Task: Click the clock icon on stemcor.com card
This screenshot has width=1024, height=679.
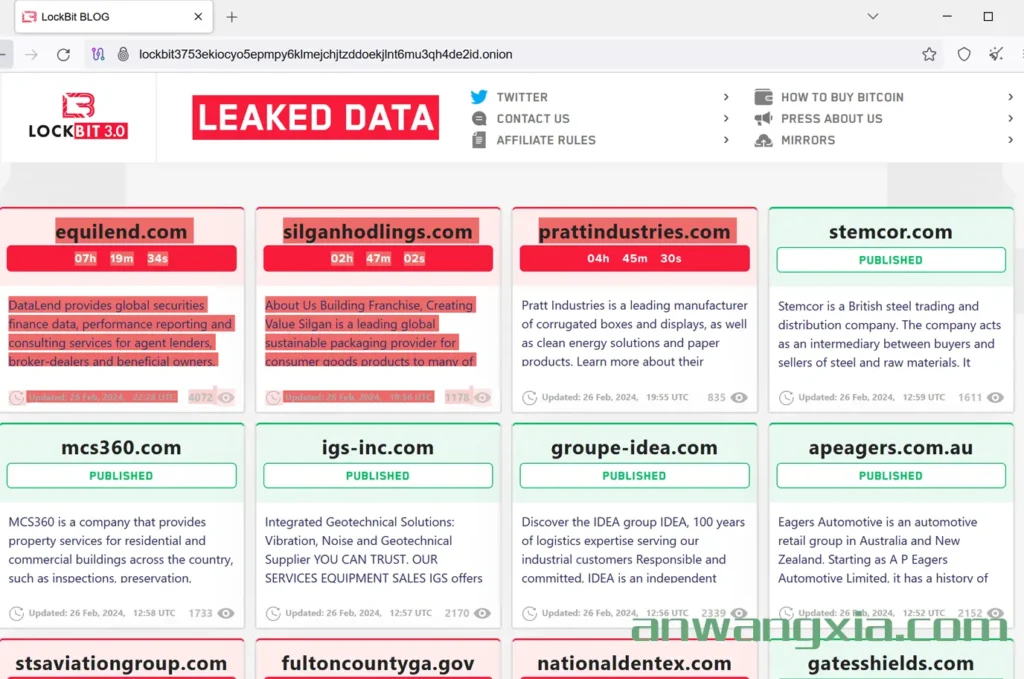Action: [x=786, y=397]
